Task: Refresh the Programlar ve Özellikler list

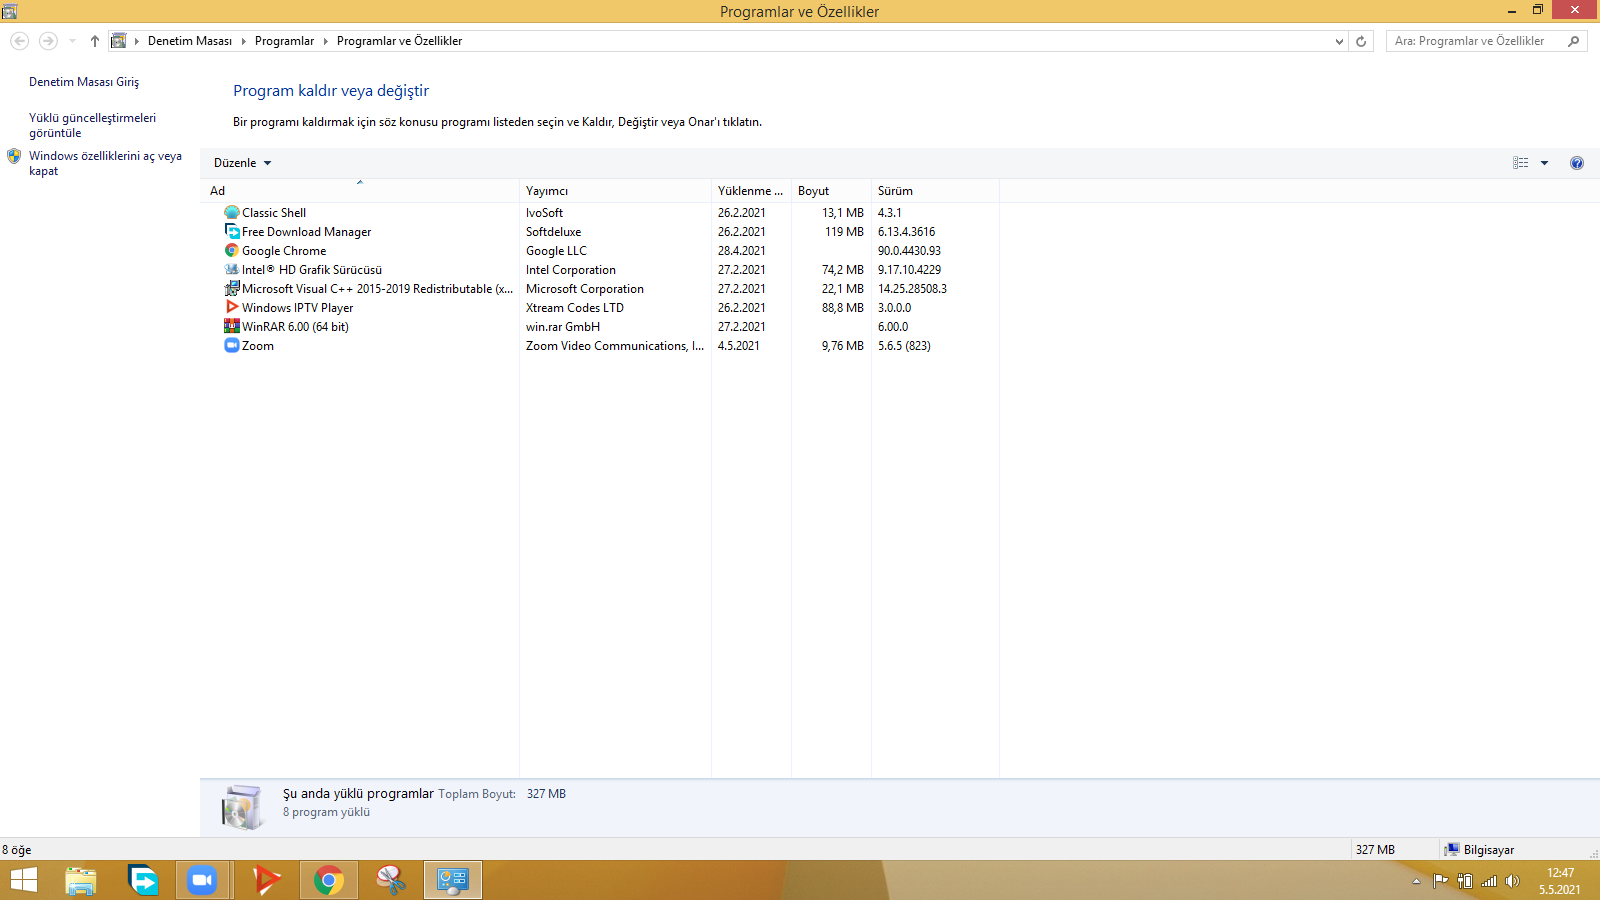Action: pos(1361,41)
